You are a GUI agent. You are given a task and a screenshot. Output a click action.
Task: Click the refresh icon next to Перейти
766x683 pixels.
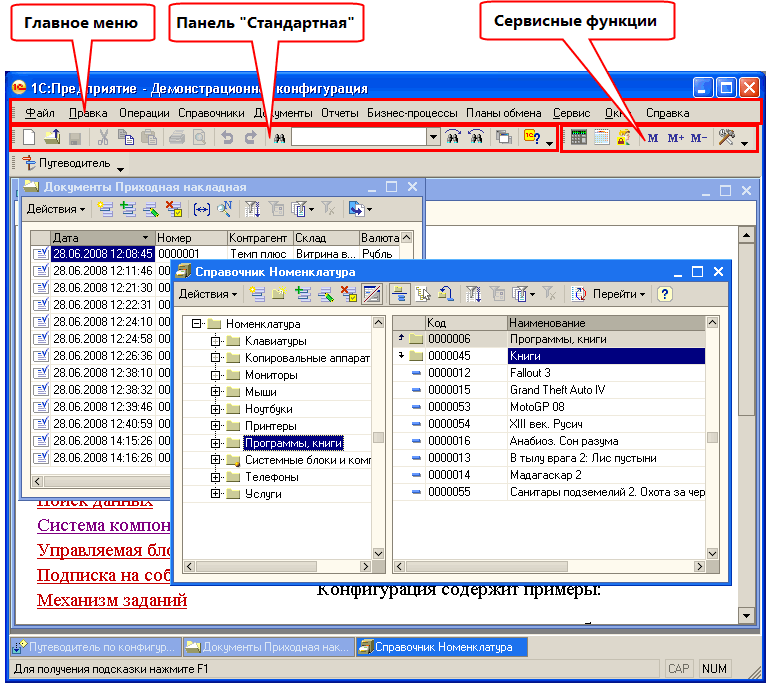[x=579, y=294]
